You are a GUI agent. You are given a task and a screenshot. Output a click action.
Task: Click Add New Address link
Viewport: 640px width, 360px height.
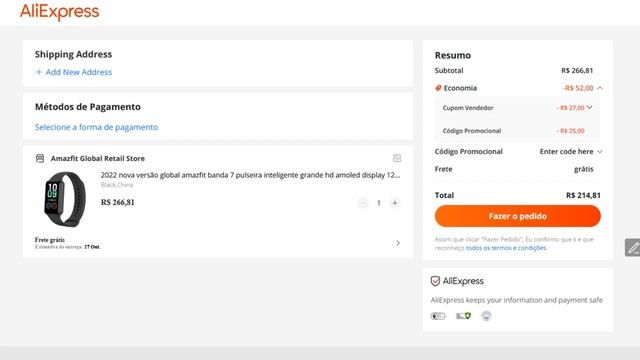pyautogui.click(x=79, y=72)
